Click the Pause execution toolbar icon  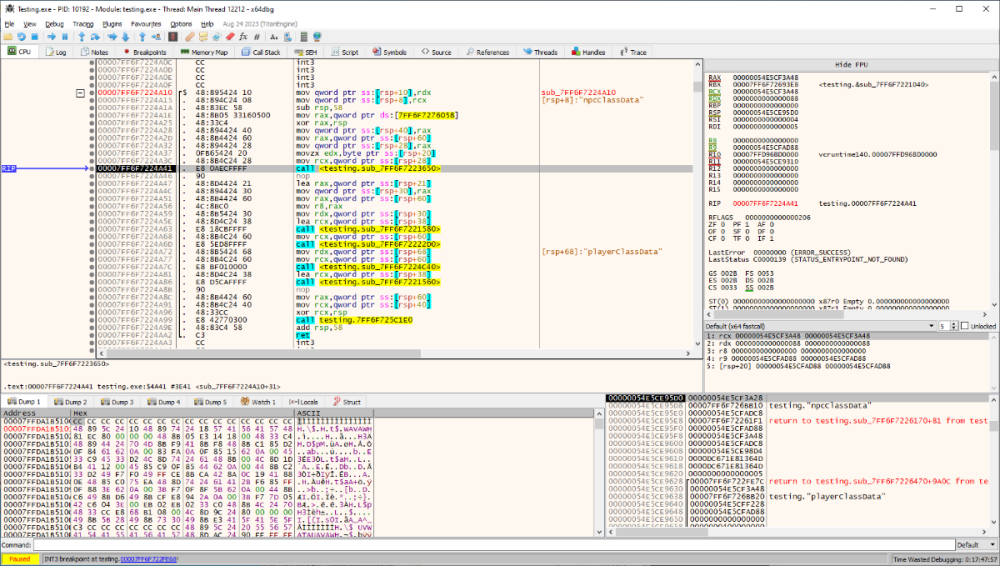pyautogui.click(x=66, y=37)
